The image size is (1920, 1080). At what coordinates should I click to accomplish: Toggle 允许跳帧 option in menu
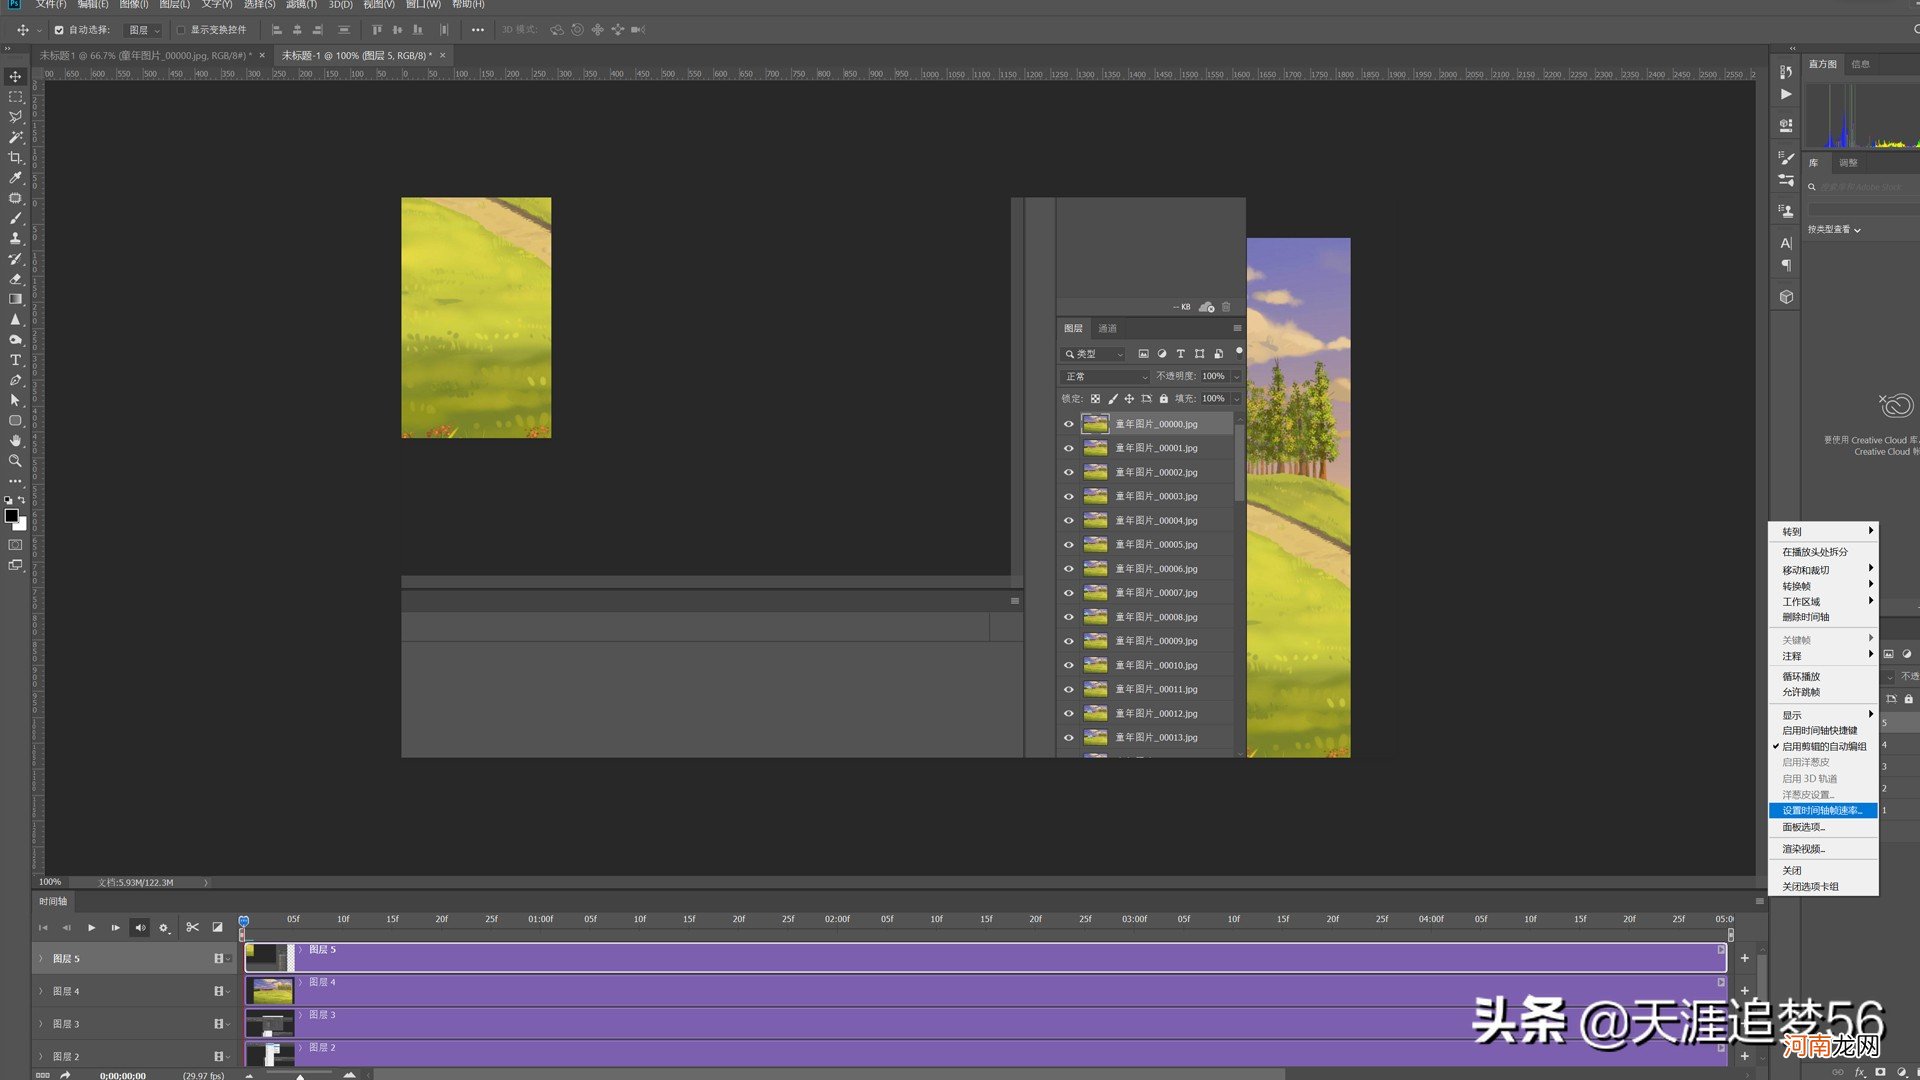click(x=1823, y=692)
